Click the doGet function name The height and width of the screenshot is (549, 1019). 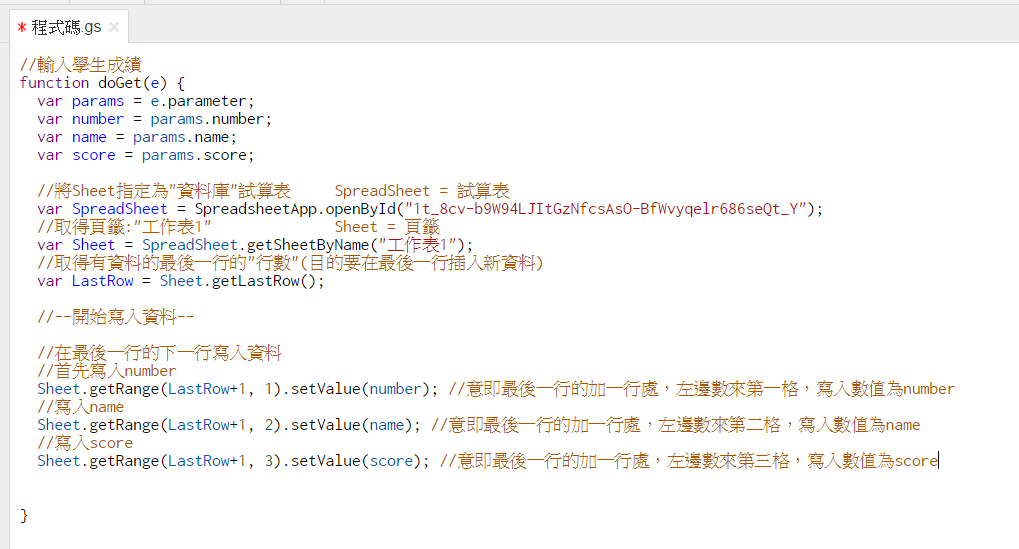(119, 83)
